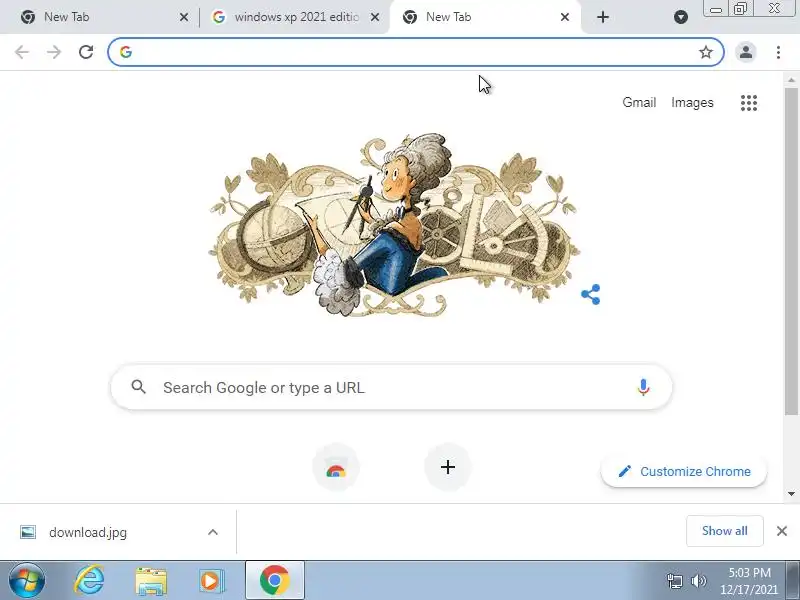The height and width of the screenshot is (600, 800).
Task: Open the profile avatar icon
Action: click(x=745, y=52)
